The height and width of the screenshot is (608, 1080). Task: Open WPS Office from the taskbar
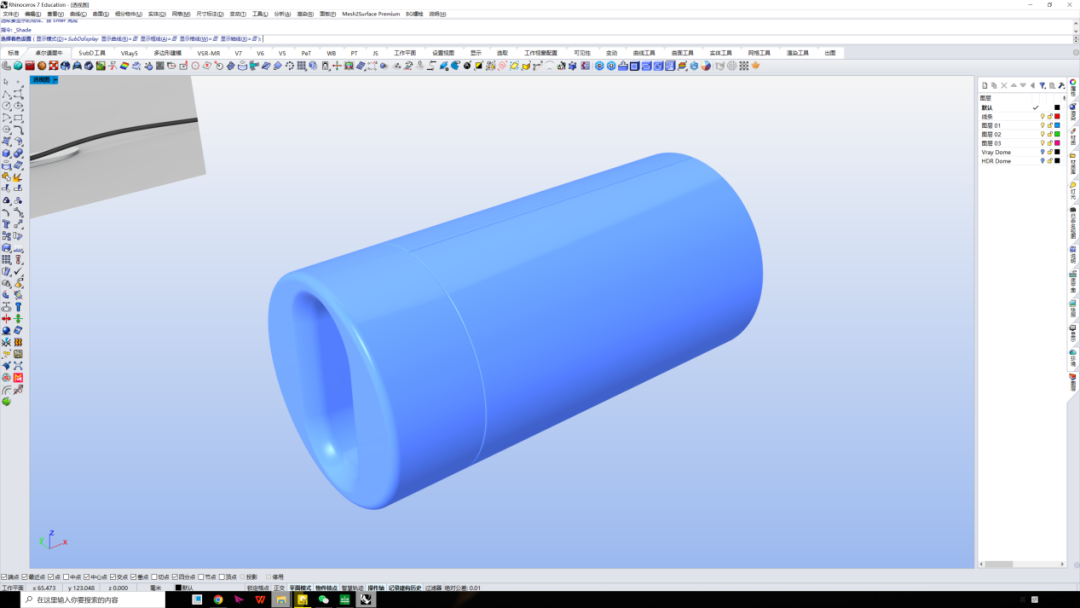[x=260, y=600]
